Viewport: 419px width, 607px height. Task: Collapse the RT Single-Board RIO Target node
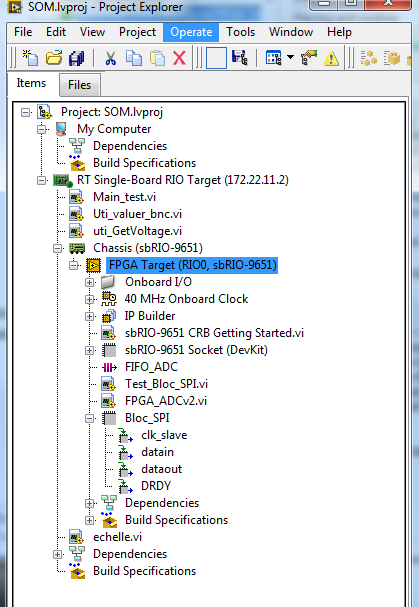coord(41,180)
